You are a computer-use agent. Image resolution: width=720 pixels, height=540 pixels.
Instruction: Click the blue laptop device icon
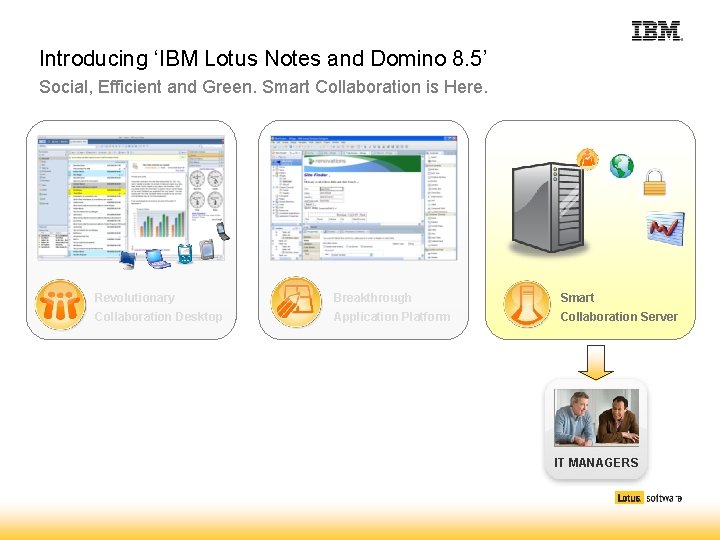click(x=158, y=259)
